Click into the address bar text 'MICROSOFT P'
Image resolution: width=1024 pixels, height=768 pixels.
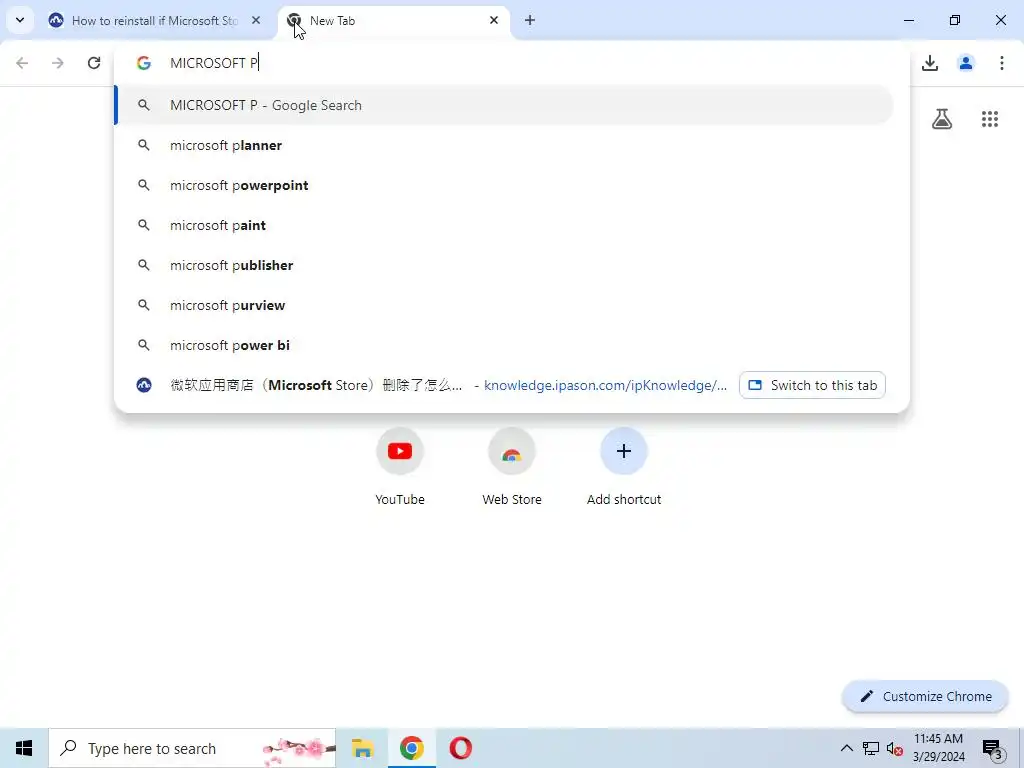(x=214, y=63)
